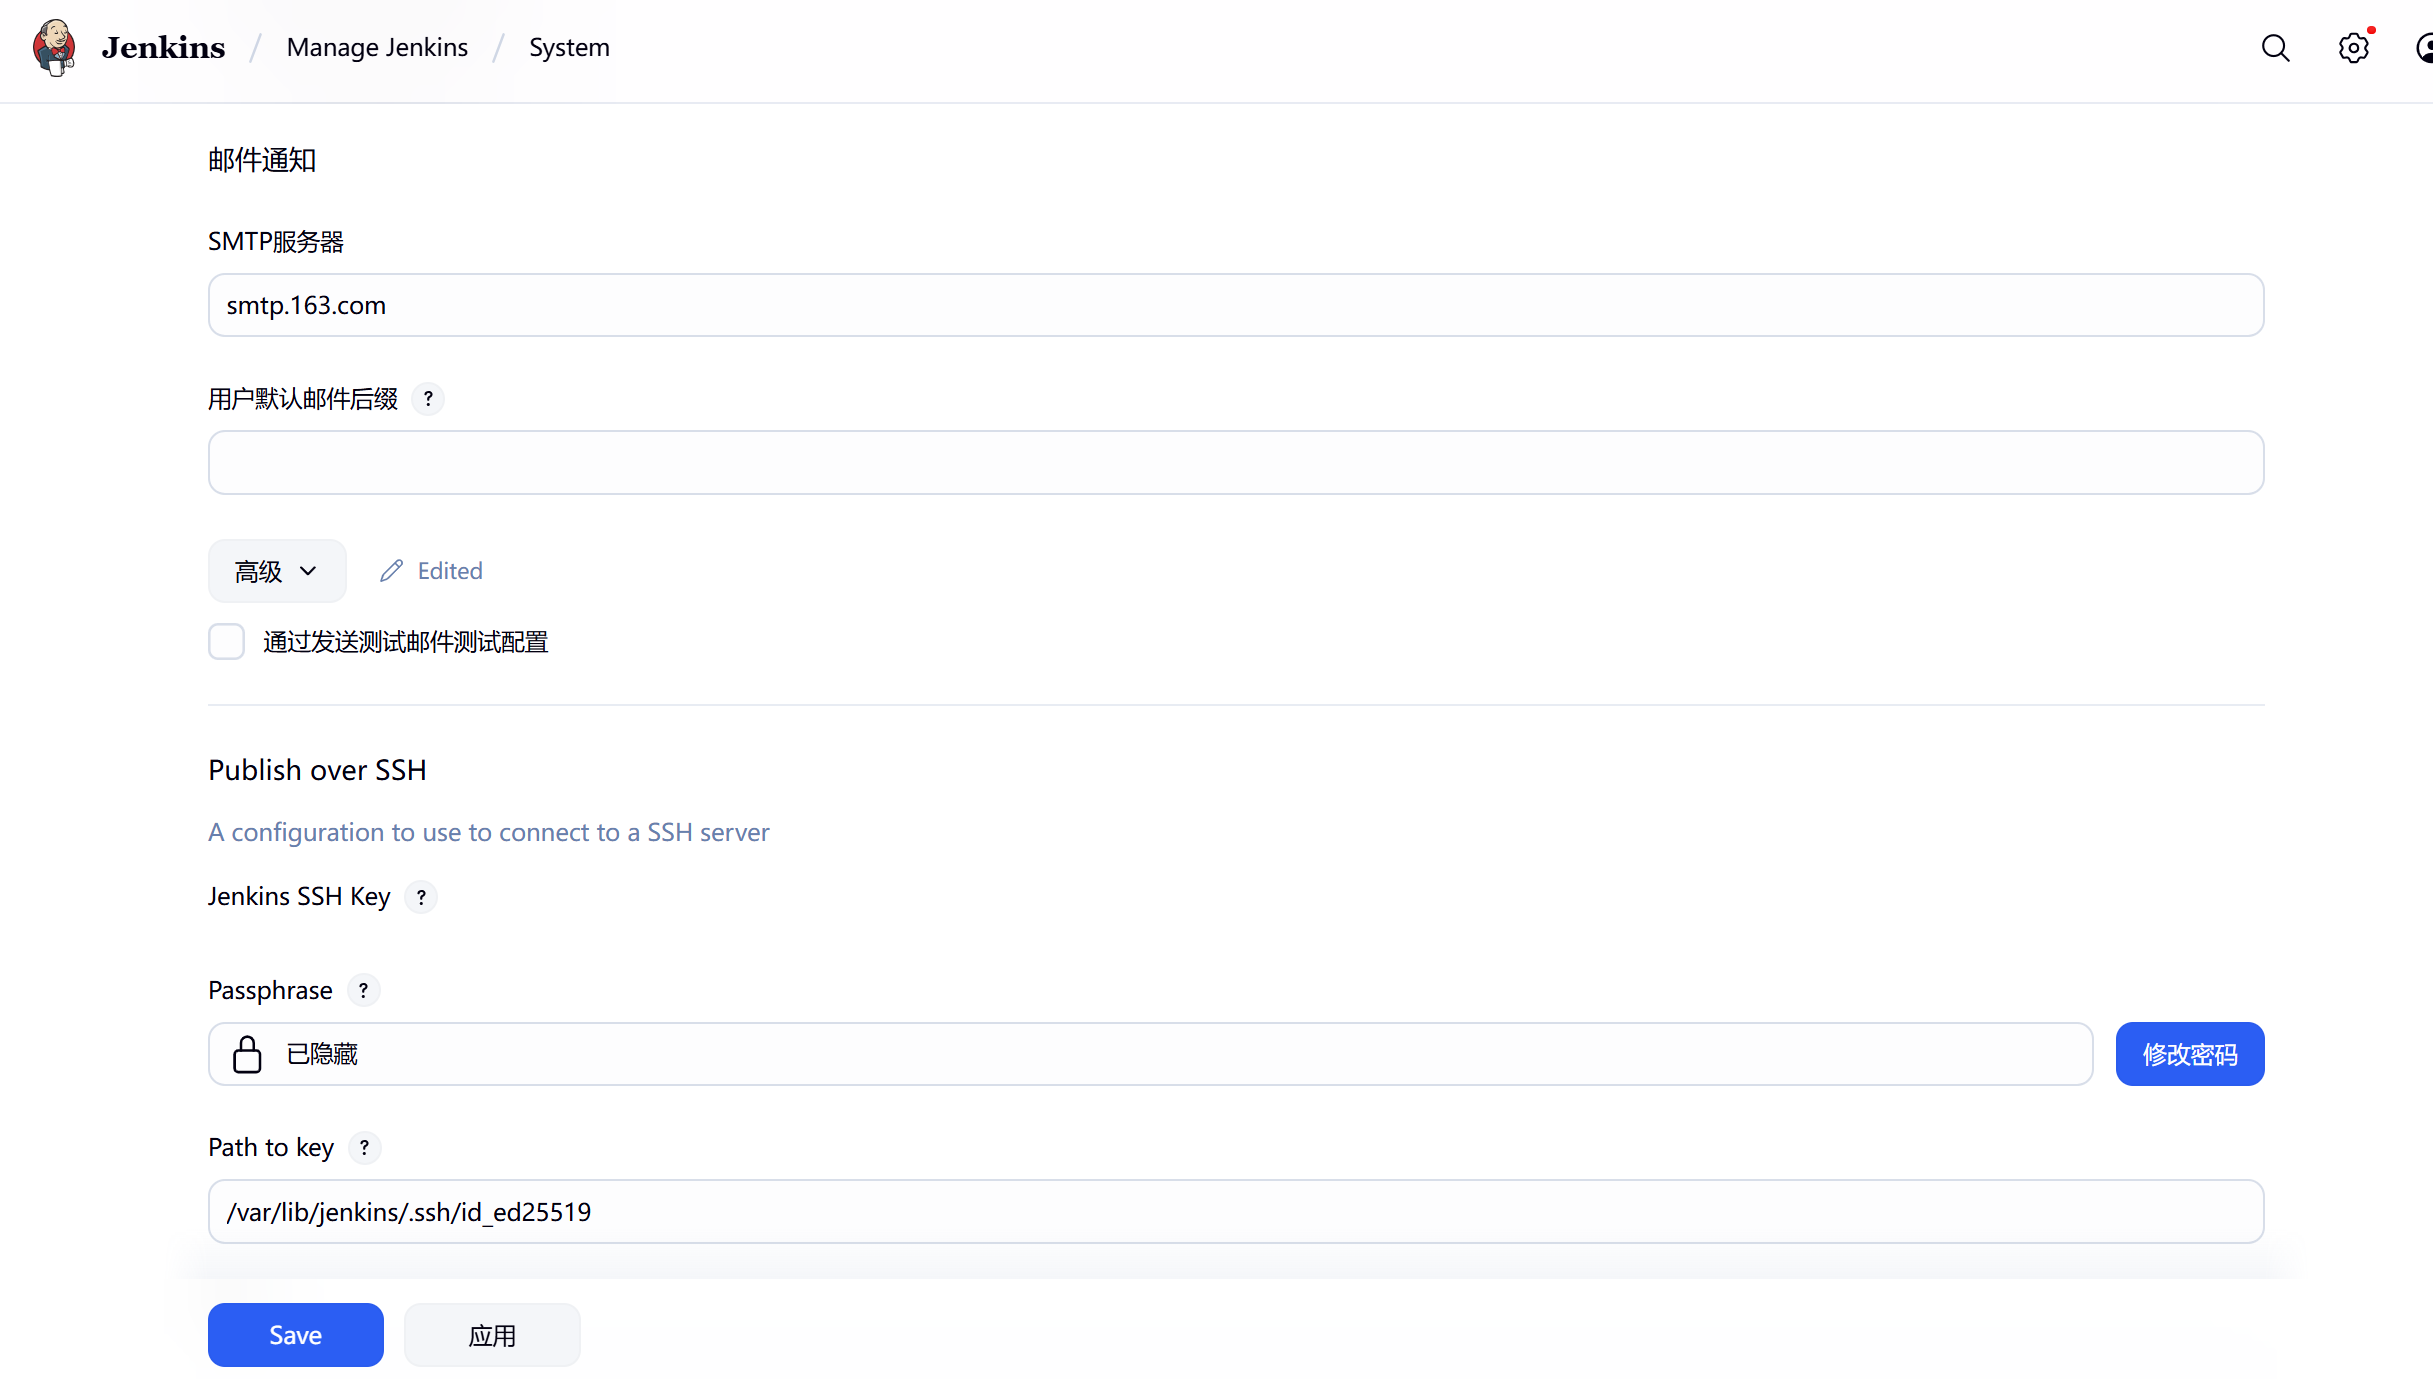The image size is (2433, 1379).
Task: Click help icon next to Jenkins SSH Key
Action: coord(421,897)
